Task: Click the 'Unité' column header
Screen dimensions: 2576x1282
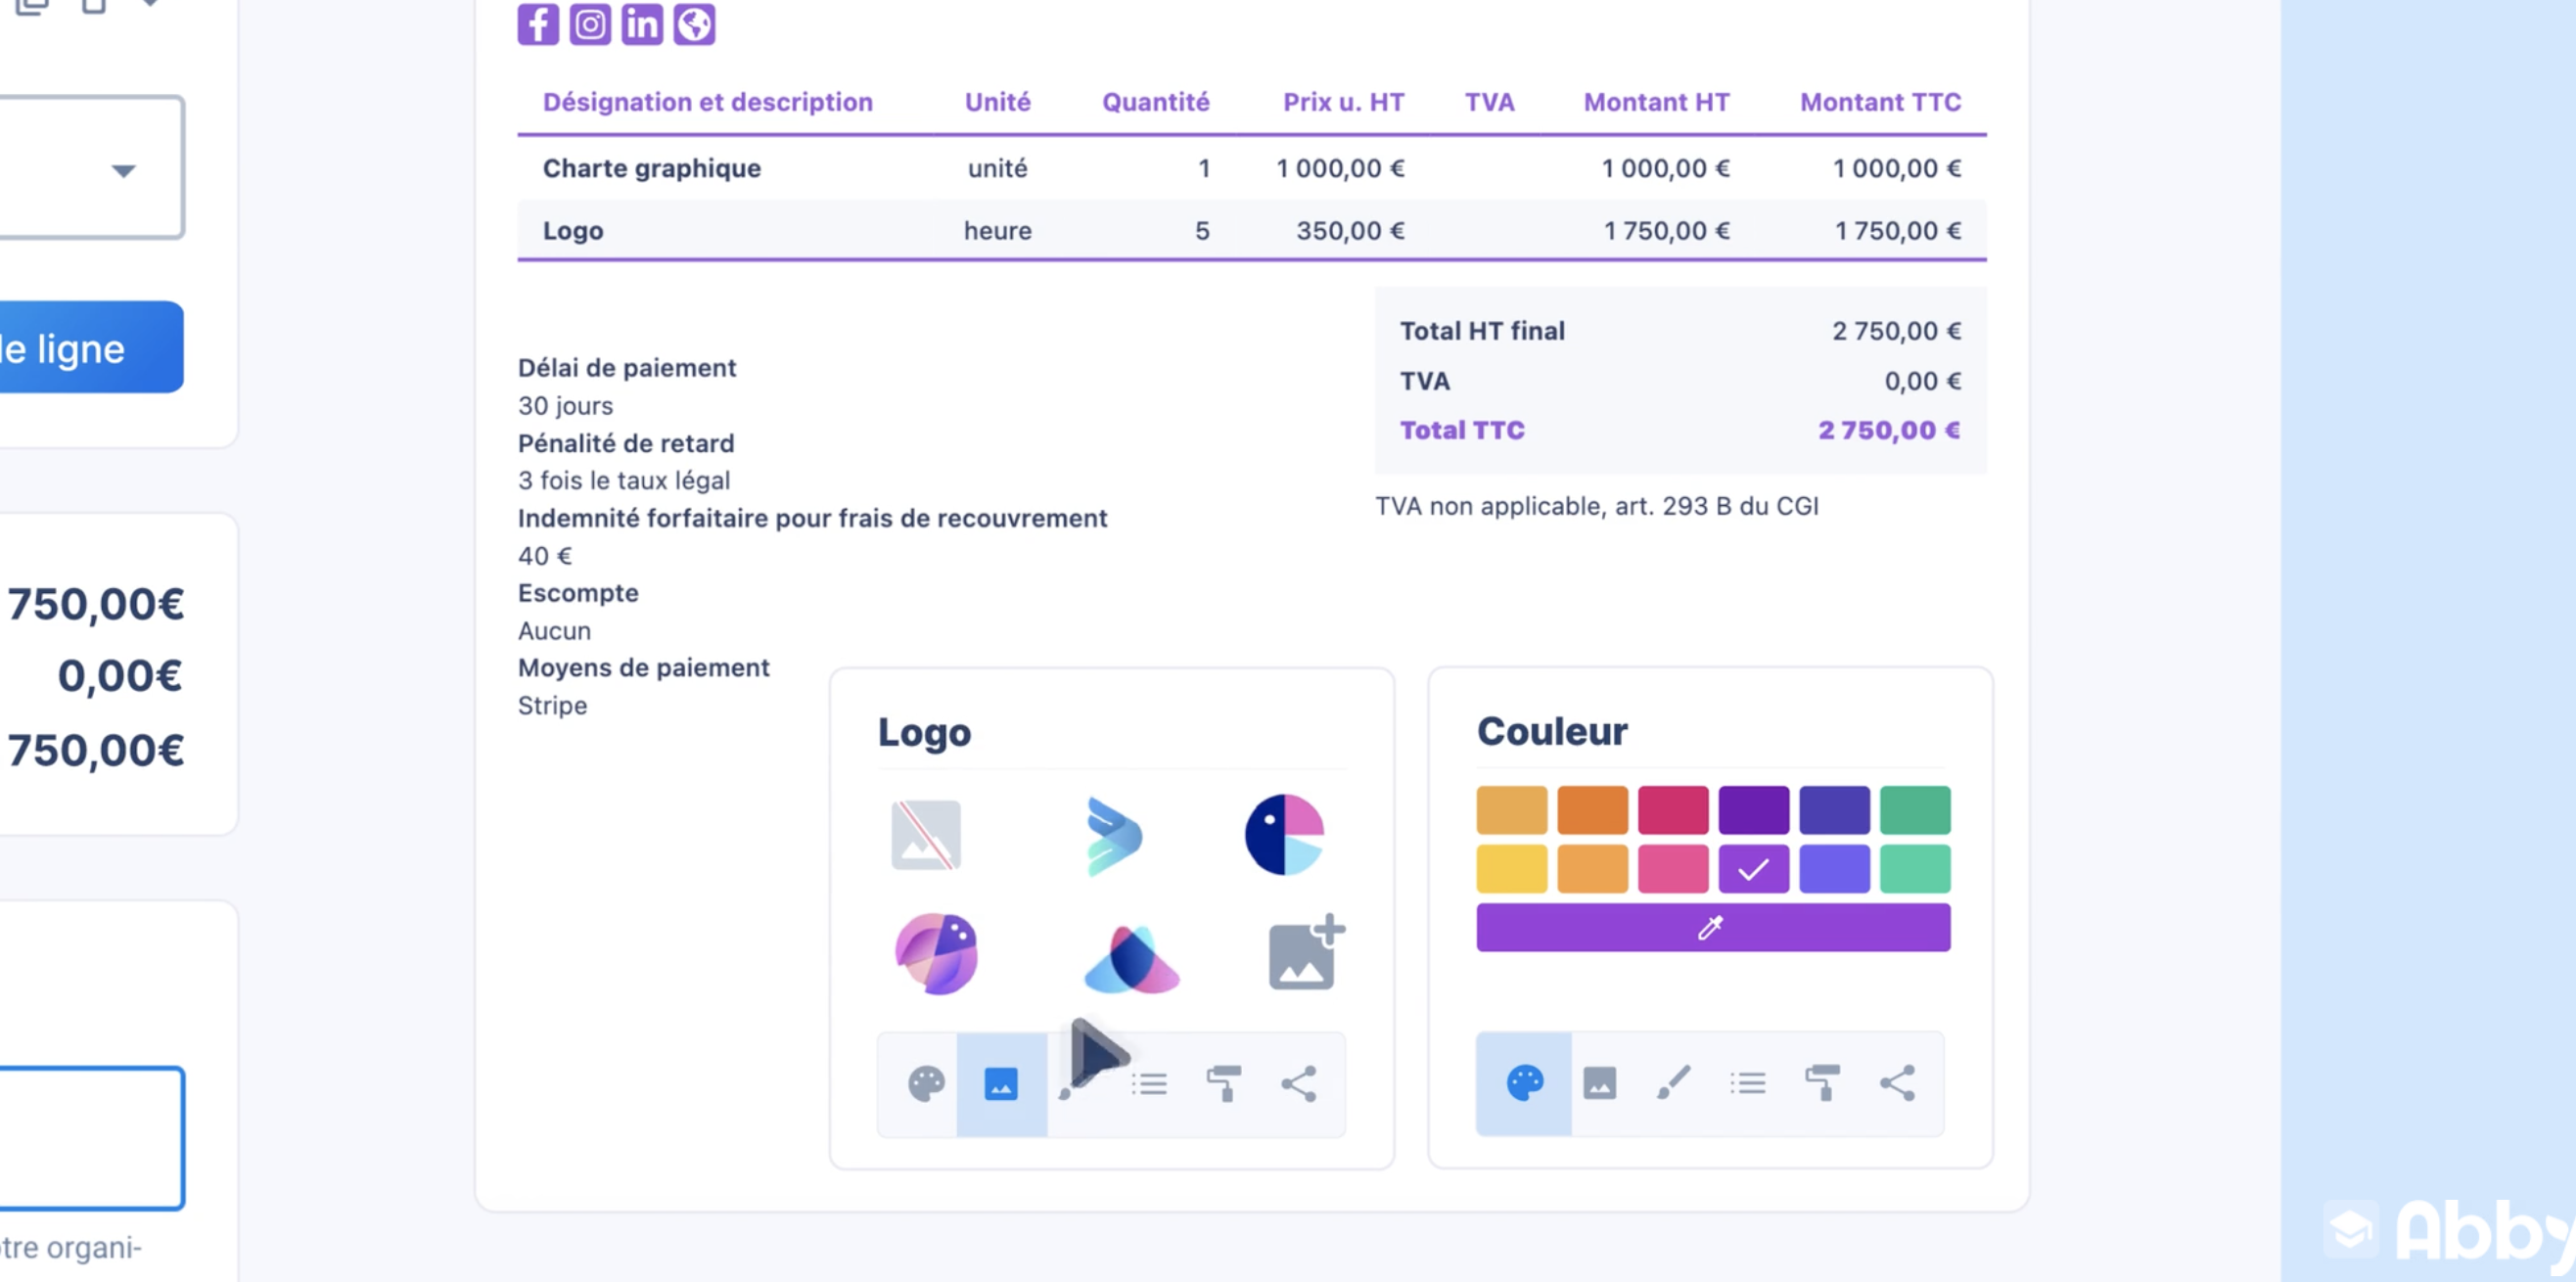Action: (x=998, y=102)
